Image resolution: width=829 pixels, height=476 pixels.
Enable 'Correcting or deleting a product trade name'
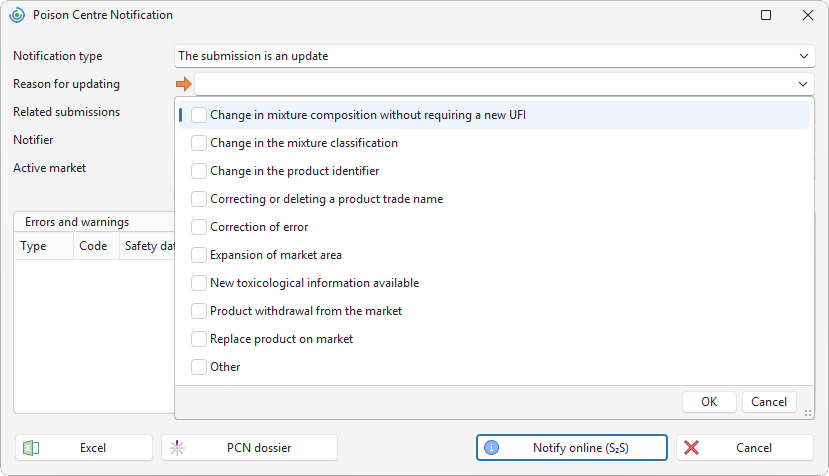[x=199, y=199]
